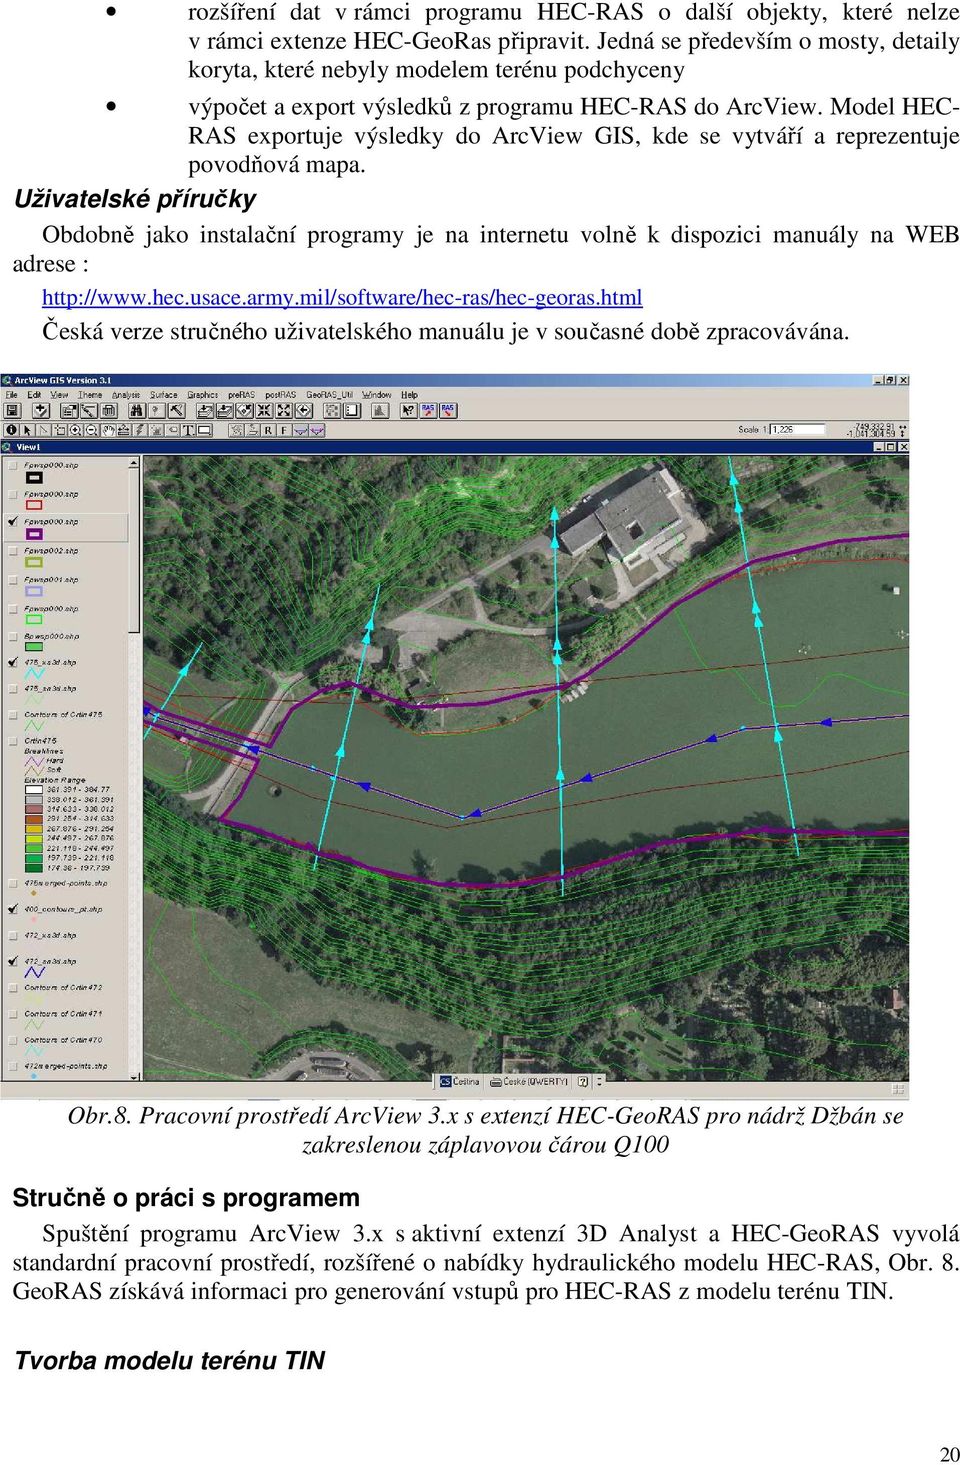Open the GeoRAS_Util menu
This screenshot has height=1465, width=960.
pyautogui.click(x=330, y=395)
